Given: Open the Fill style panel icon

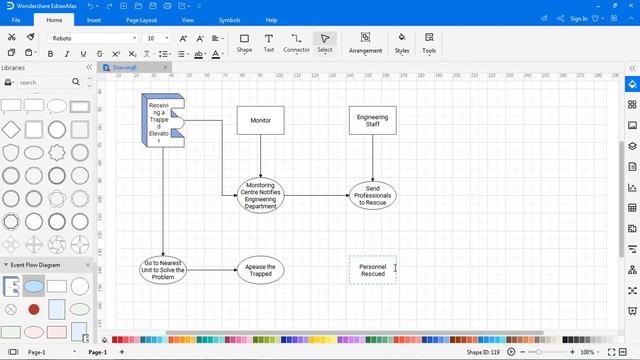Looking at the screenshot, I should click(632, 84).
